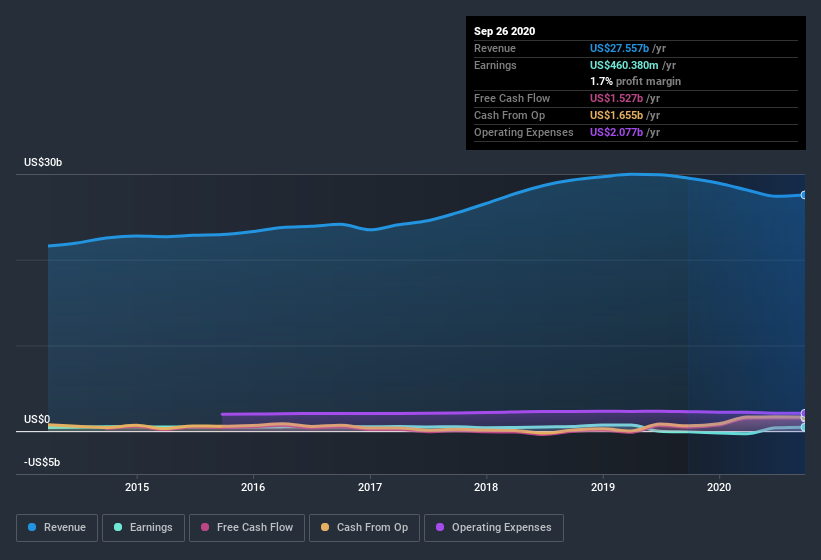Toggle the Operating Expenses legend series

point(494,528)
